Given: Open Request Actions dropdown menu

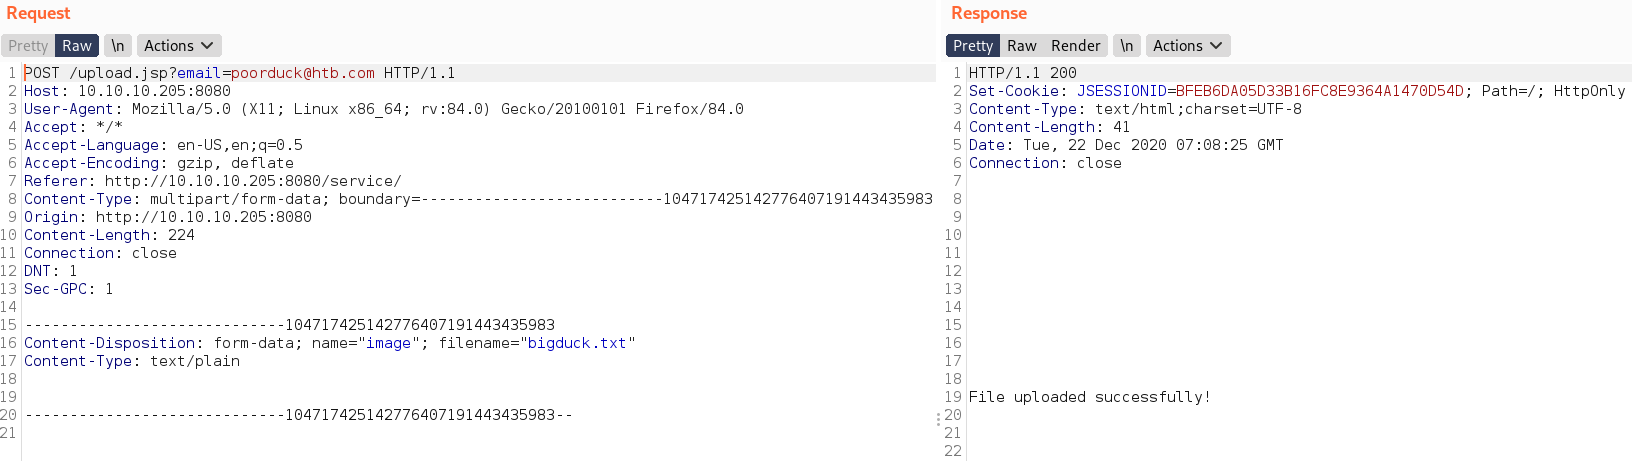Looking at the screenshot, I should 179,46.
